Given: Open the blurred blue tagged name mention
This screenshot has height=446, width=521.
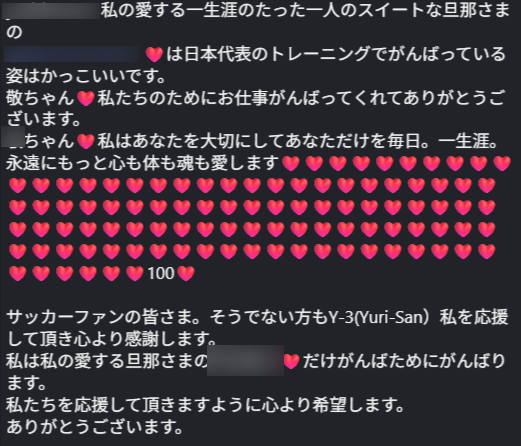Looking at the screenshot, I should 72,54.
